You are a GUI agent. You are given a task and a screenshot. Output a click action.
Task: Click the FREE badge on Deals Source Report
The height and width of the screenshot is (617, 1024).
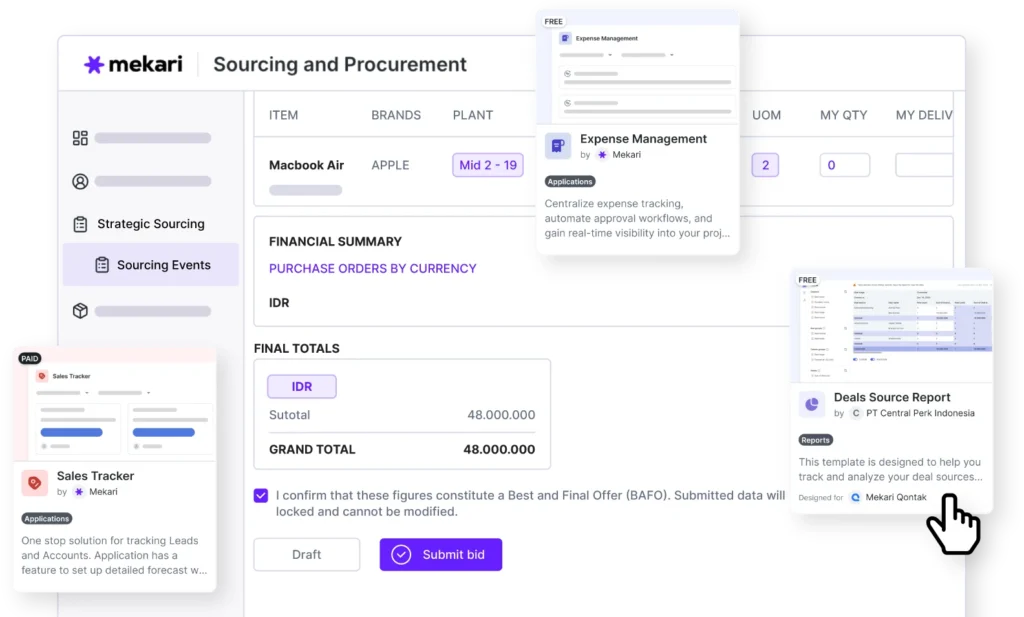807,280
